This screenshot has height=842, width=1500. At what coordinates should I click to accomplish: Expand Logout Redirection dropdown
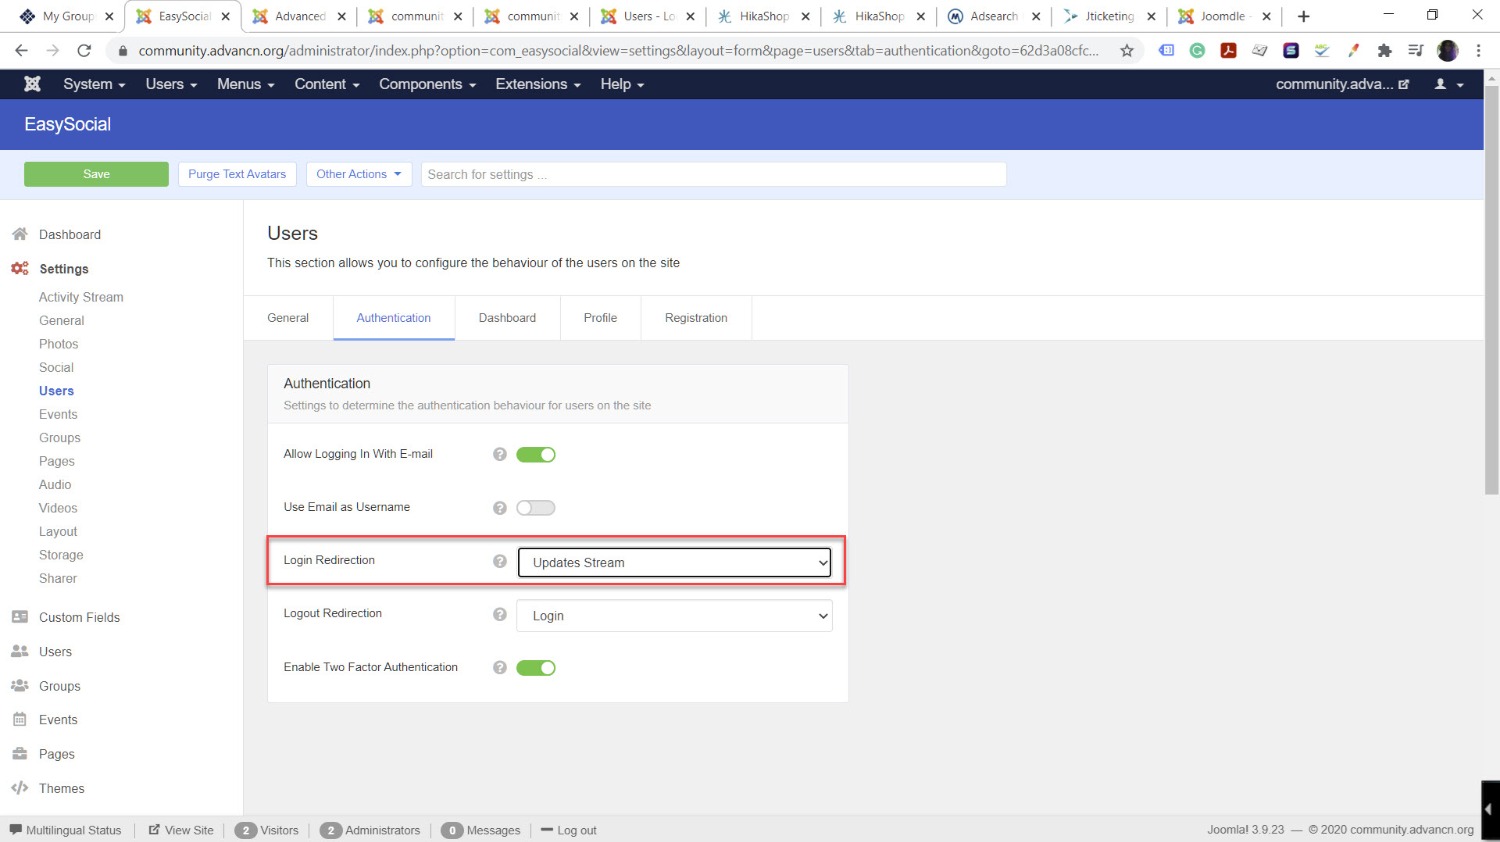click(x=674, y=616)
